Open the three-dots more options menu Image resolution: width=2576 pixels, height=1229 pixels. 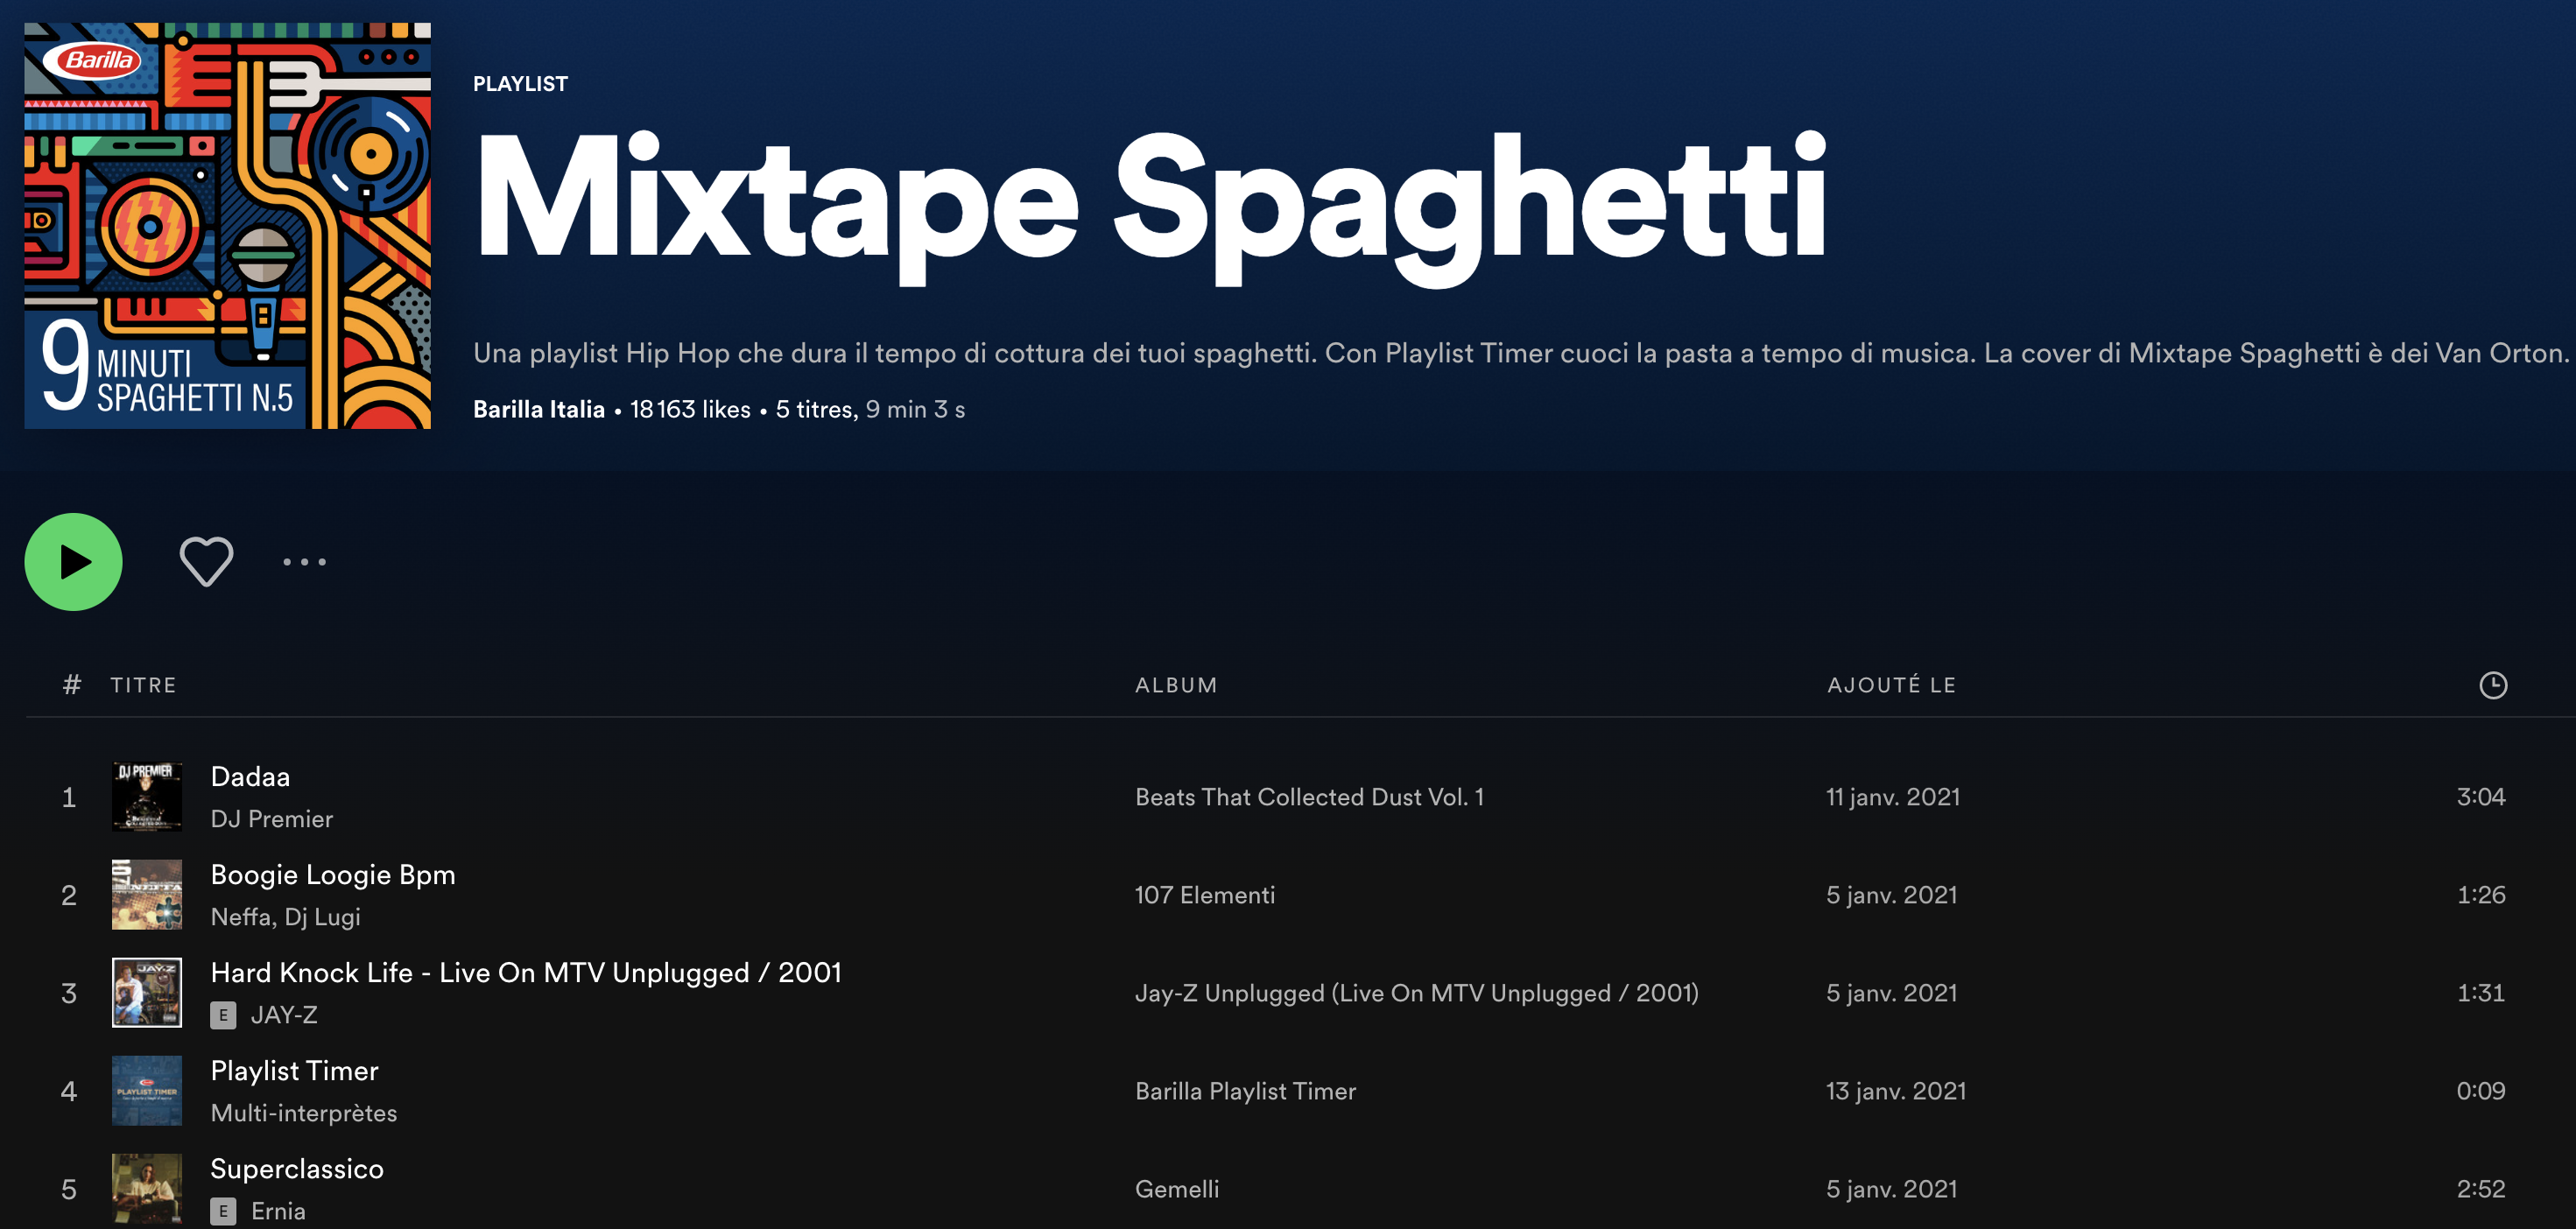[x=304, y=562]
